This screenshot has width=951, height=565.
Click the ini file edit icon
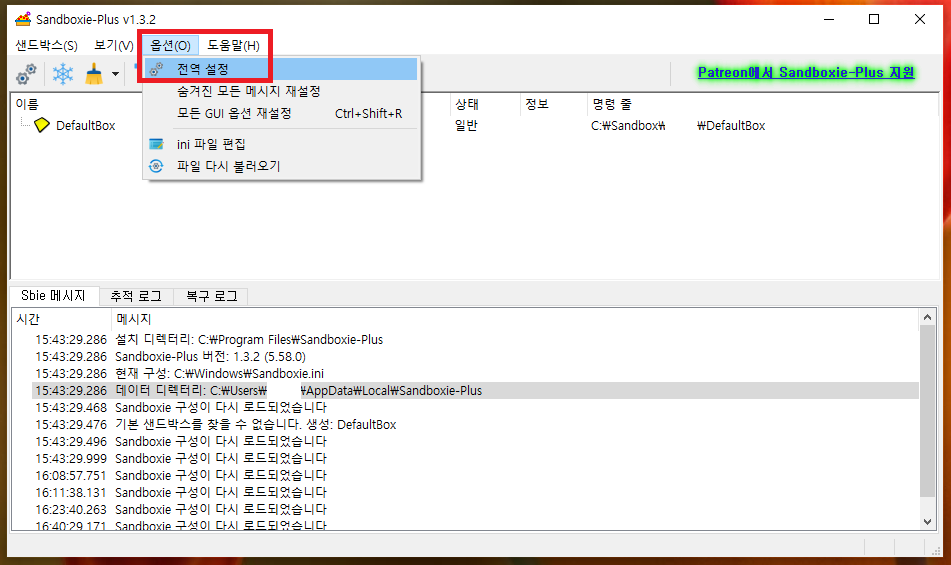click(156, 144)
